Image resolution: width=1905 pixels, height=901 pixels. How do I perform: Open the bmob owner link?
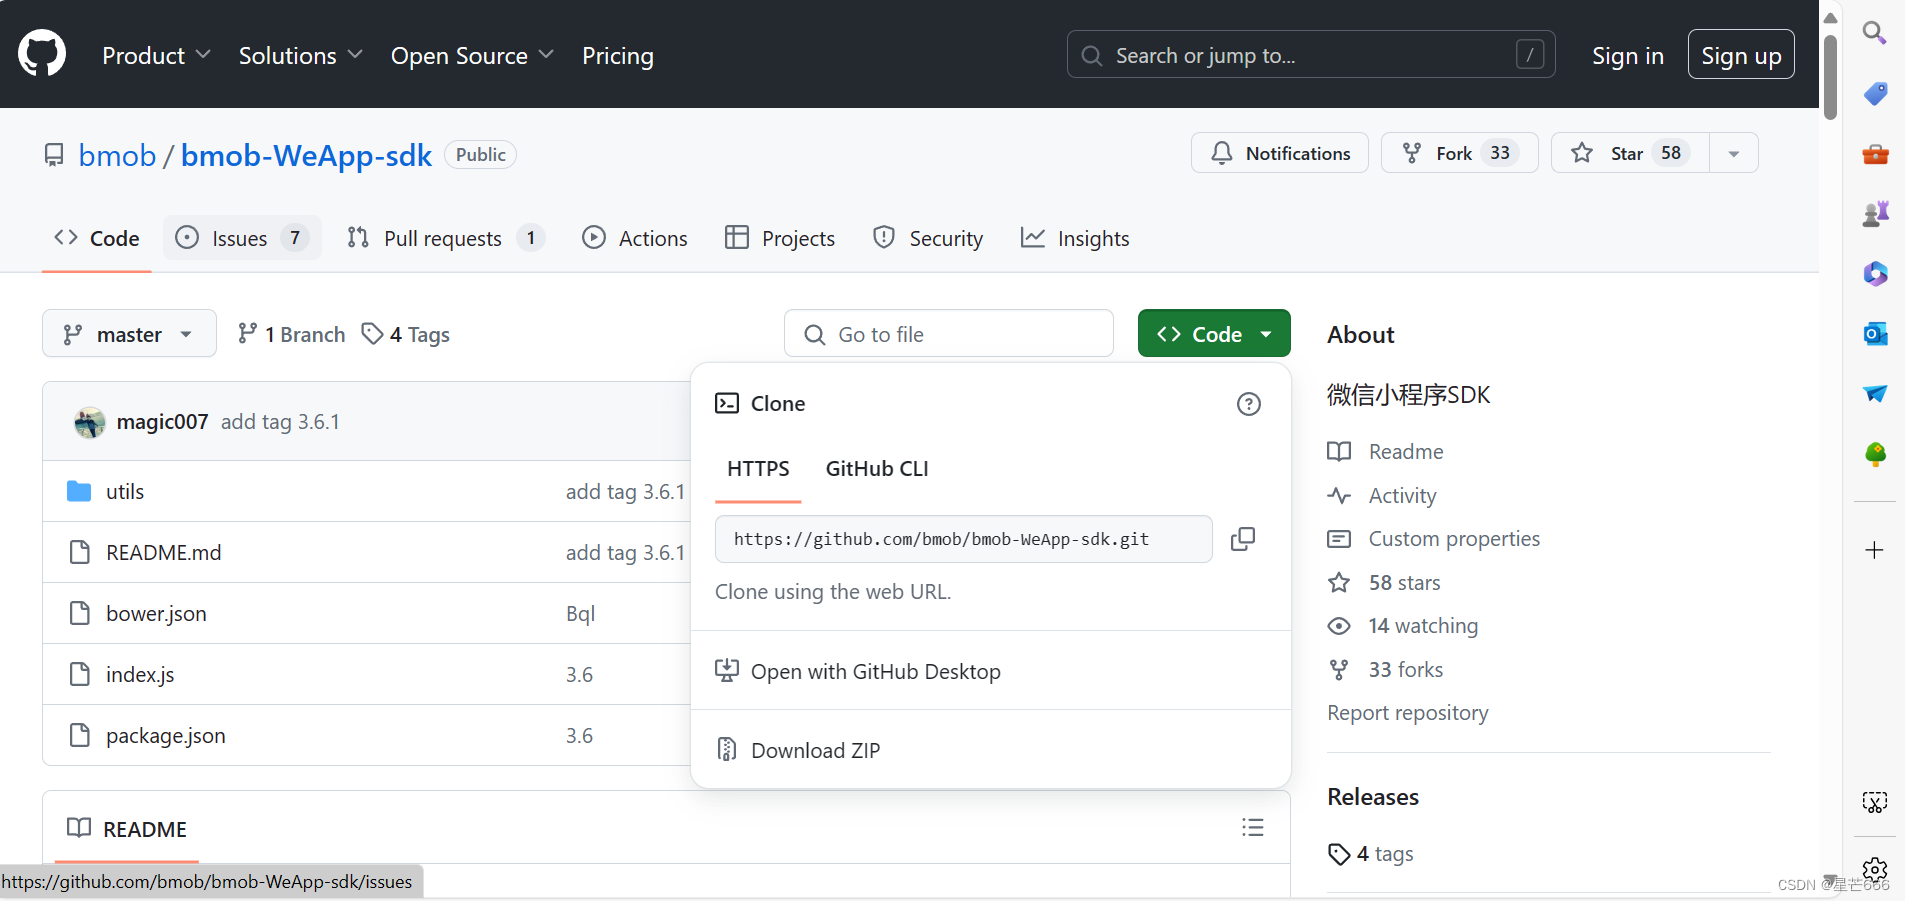pyautogui.click(x=117, y=155)
